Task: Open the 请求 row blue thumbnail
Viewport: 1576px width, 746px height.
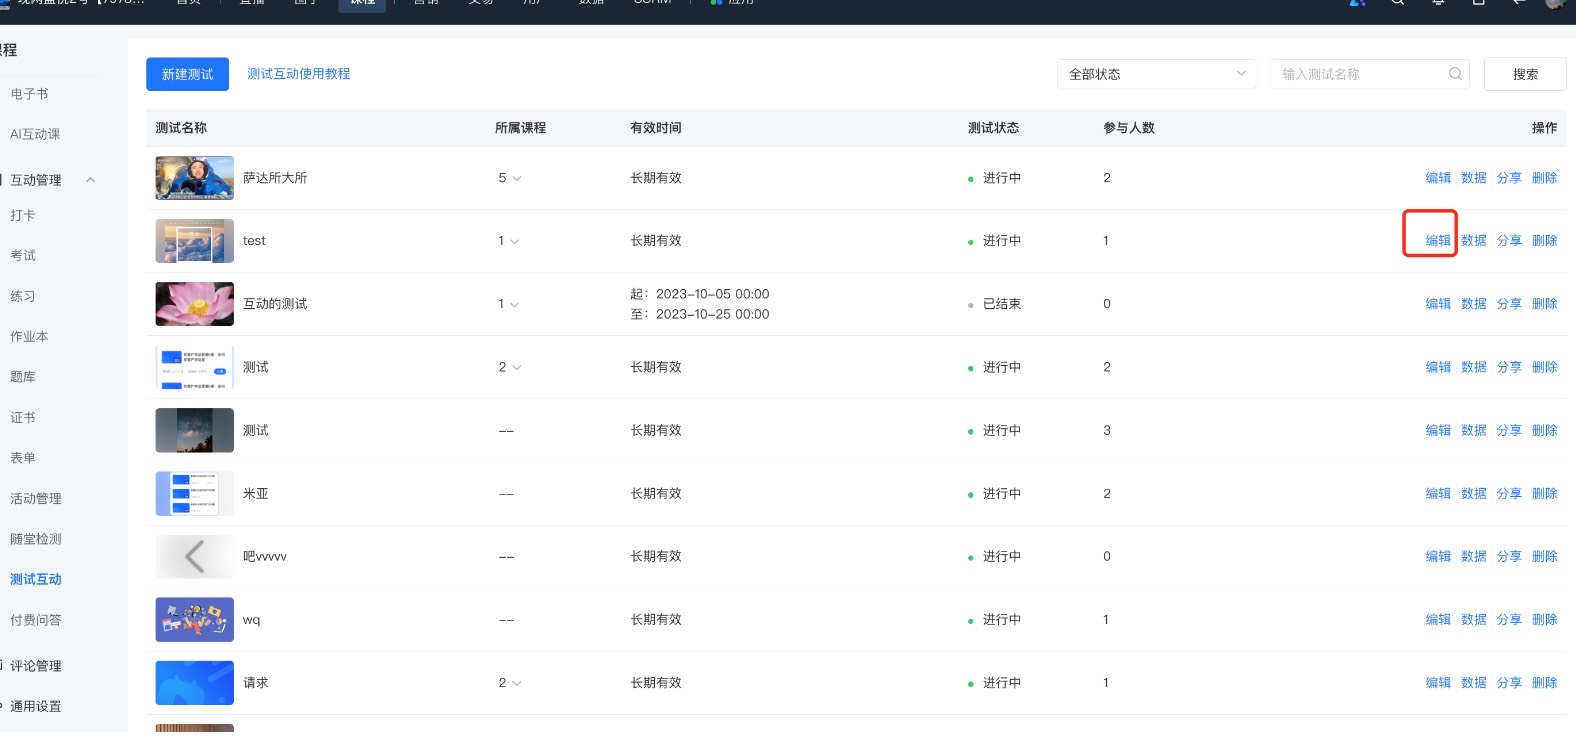Action: (195, 683)
